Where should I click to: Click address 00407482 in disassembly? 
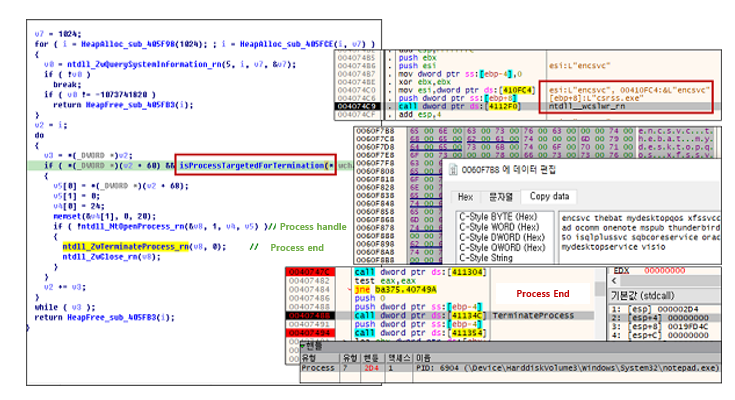click(310, 281)
